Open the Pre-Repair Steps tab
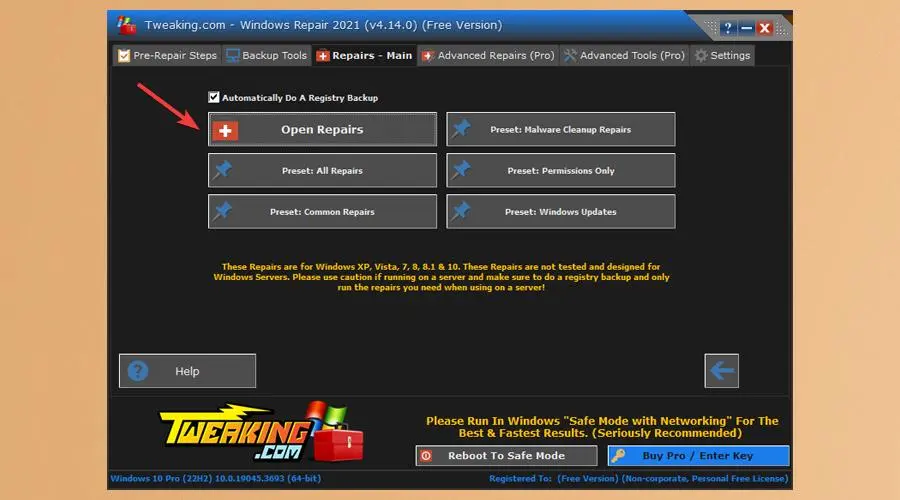 167,56
